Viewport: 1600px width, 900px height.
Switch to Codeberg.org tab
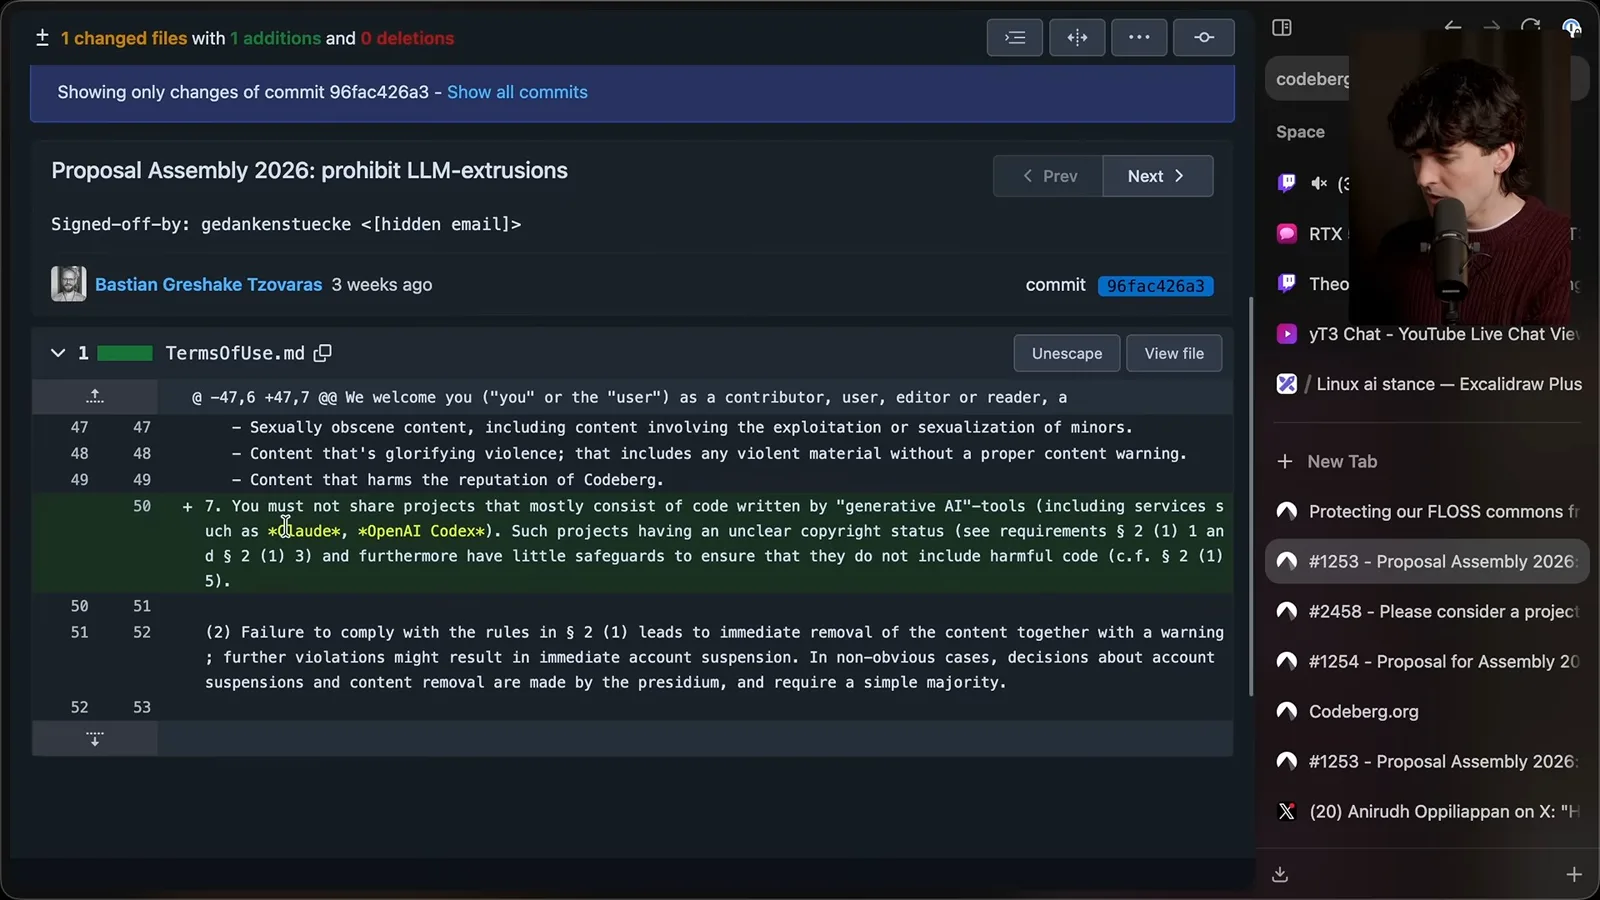pyautogui.click(x=1427, y=711)
